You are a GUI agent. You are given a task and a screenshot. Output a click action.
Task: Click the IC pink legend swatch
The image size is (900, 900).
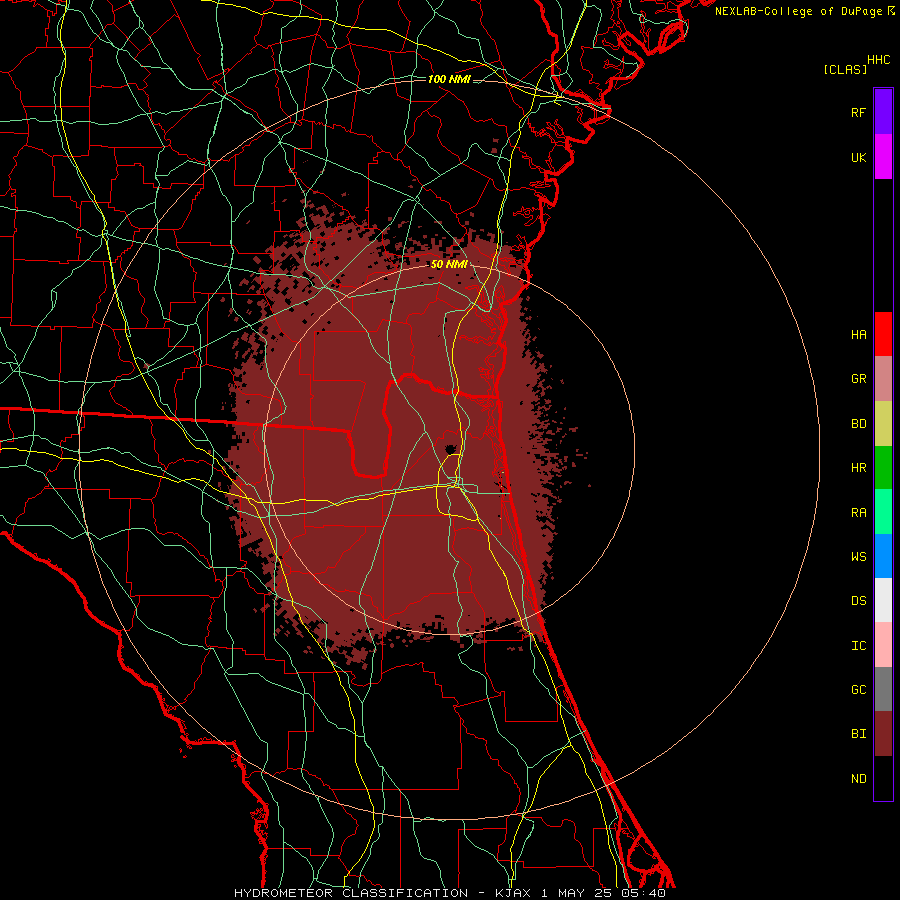(x=883, y=645)
